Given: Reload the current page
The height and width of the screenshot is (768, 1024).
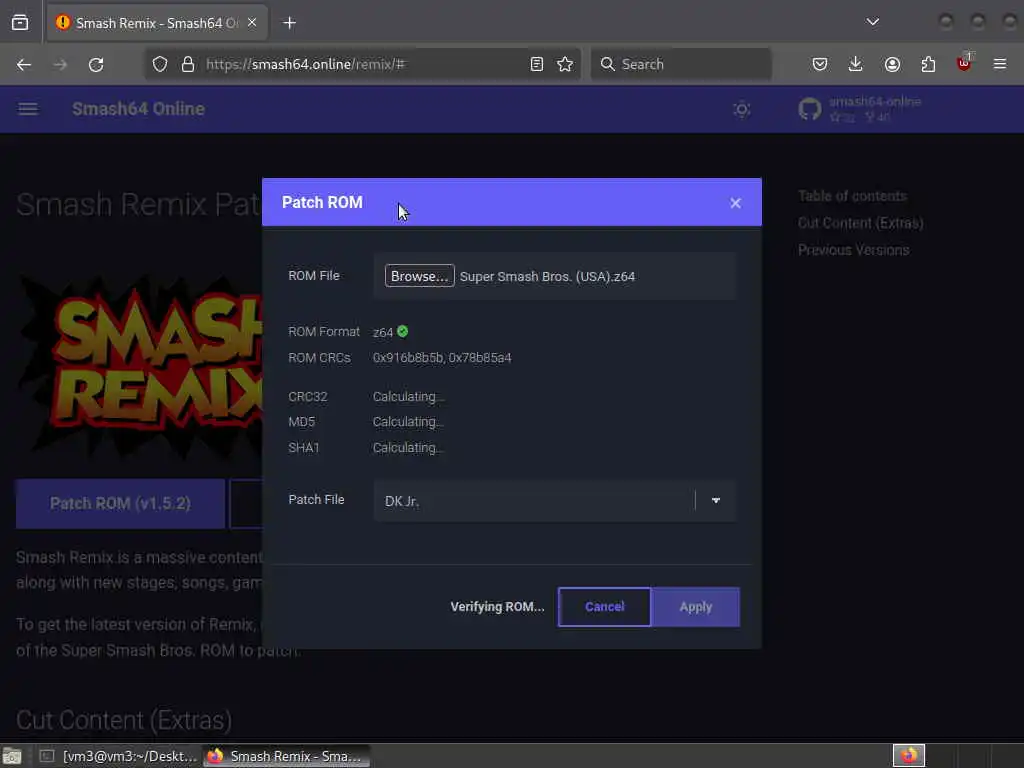Looking at the screenshot, I should coord(96,64).
